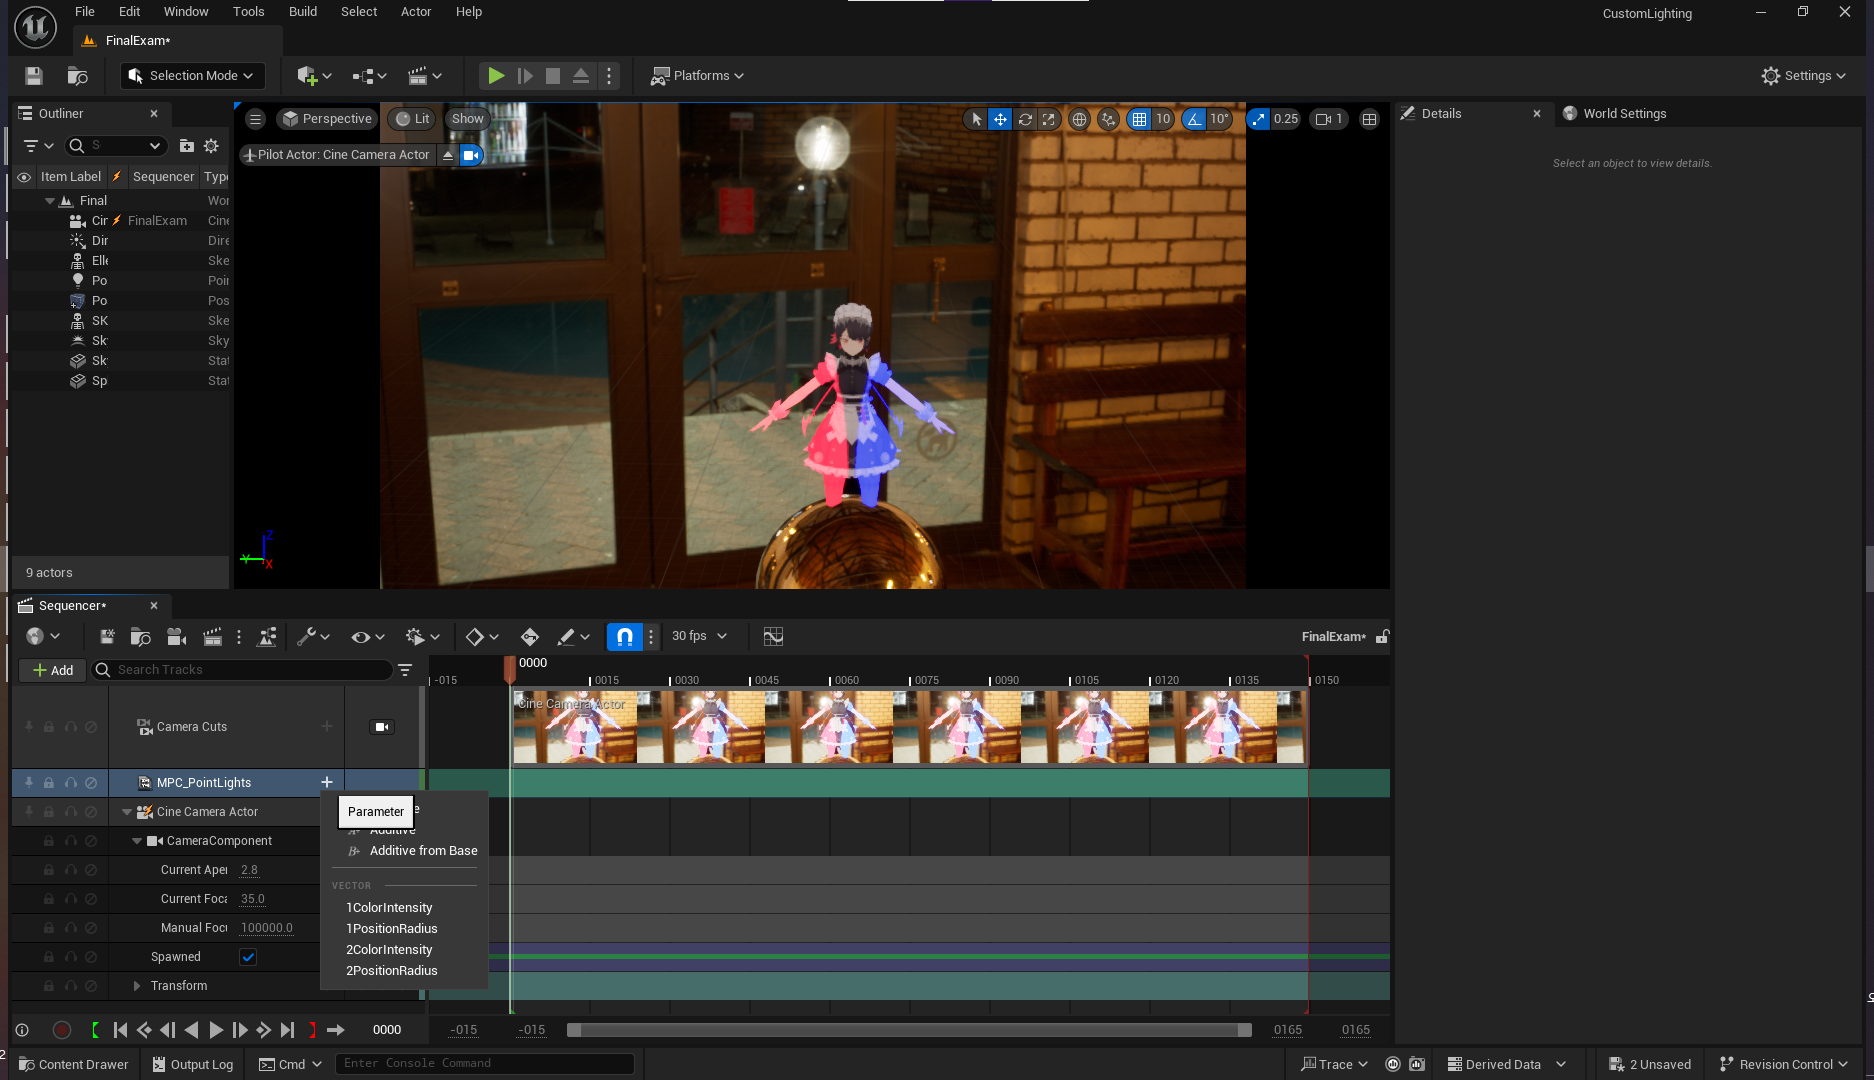Image resolution: width=1874 pixels, height=1080 pixels.
Task: Collapse the CameraComponent track
Action: [x=137, y=841]
